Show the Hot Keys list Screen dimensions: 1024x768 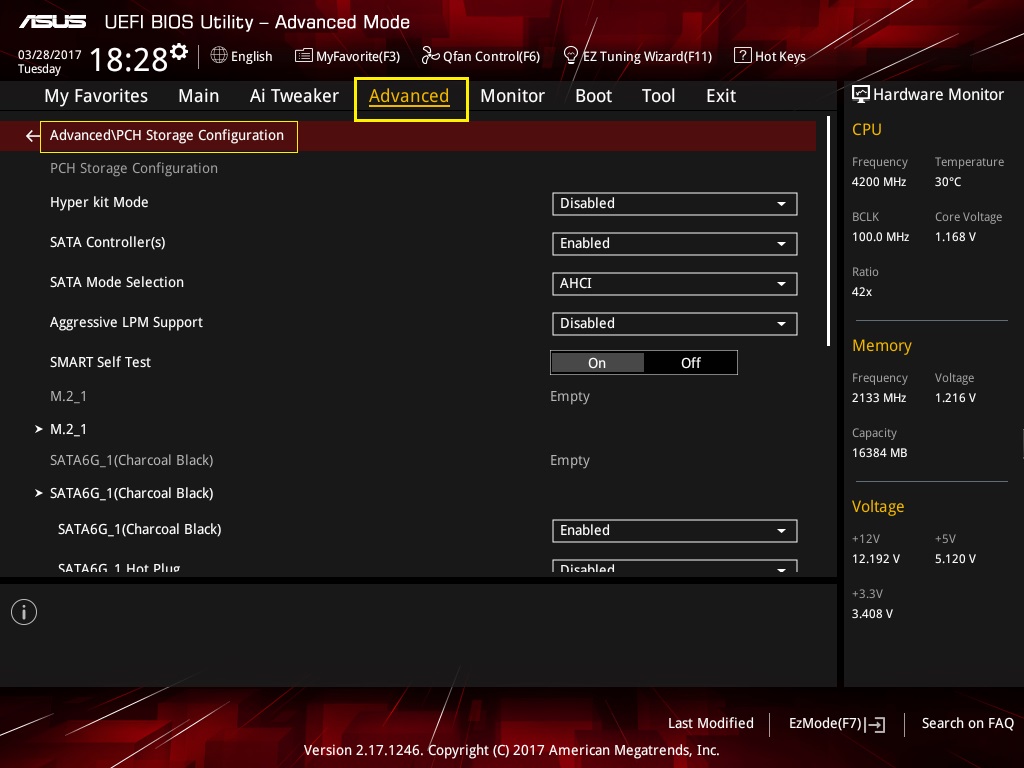point(770,56)
